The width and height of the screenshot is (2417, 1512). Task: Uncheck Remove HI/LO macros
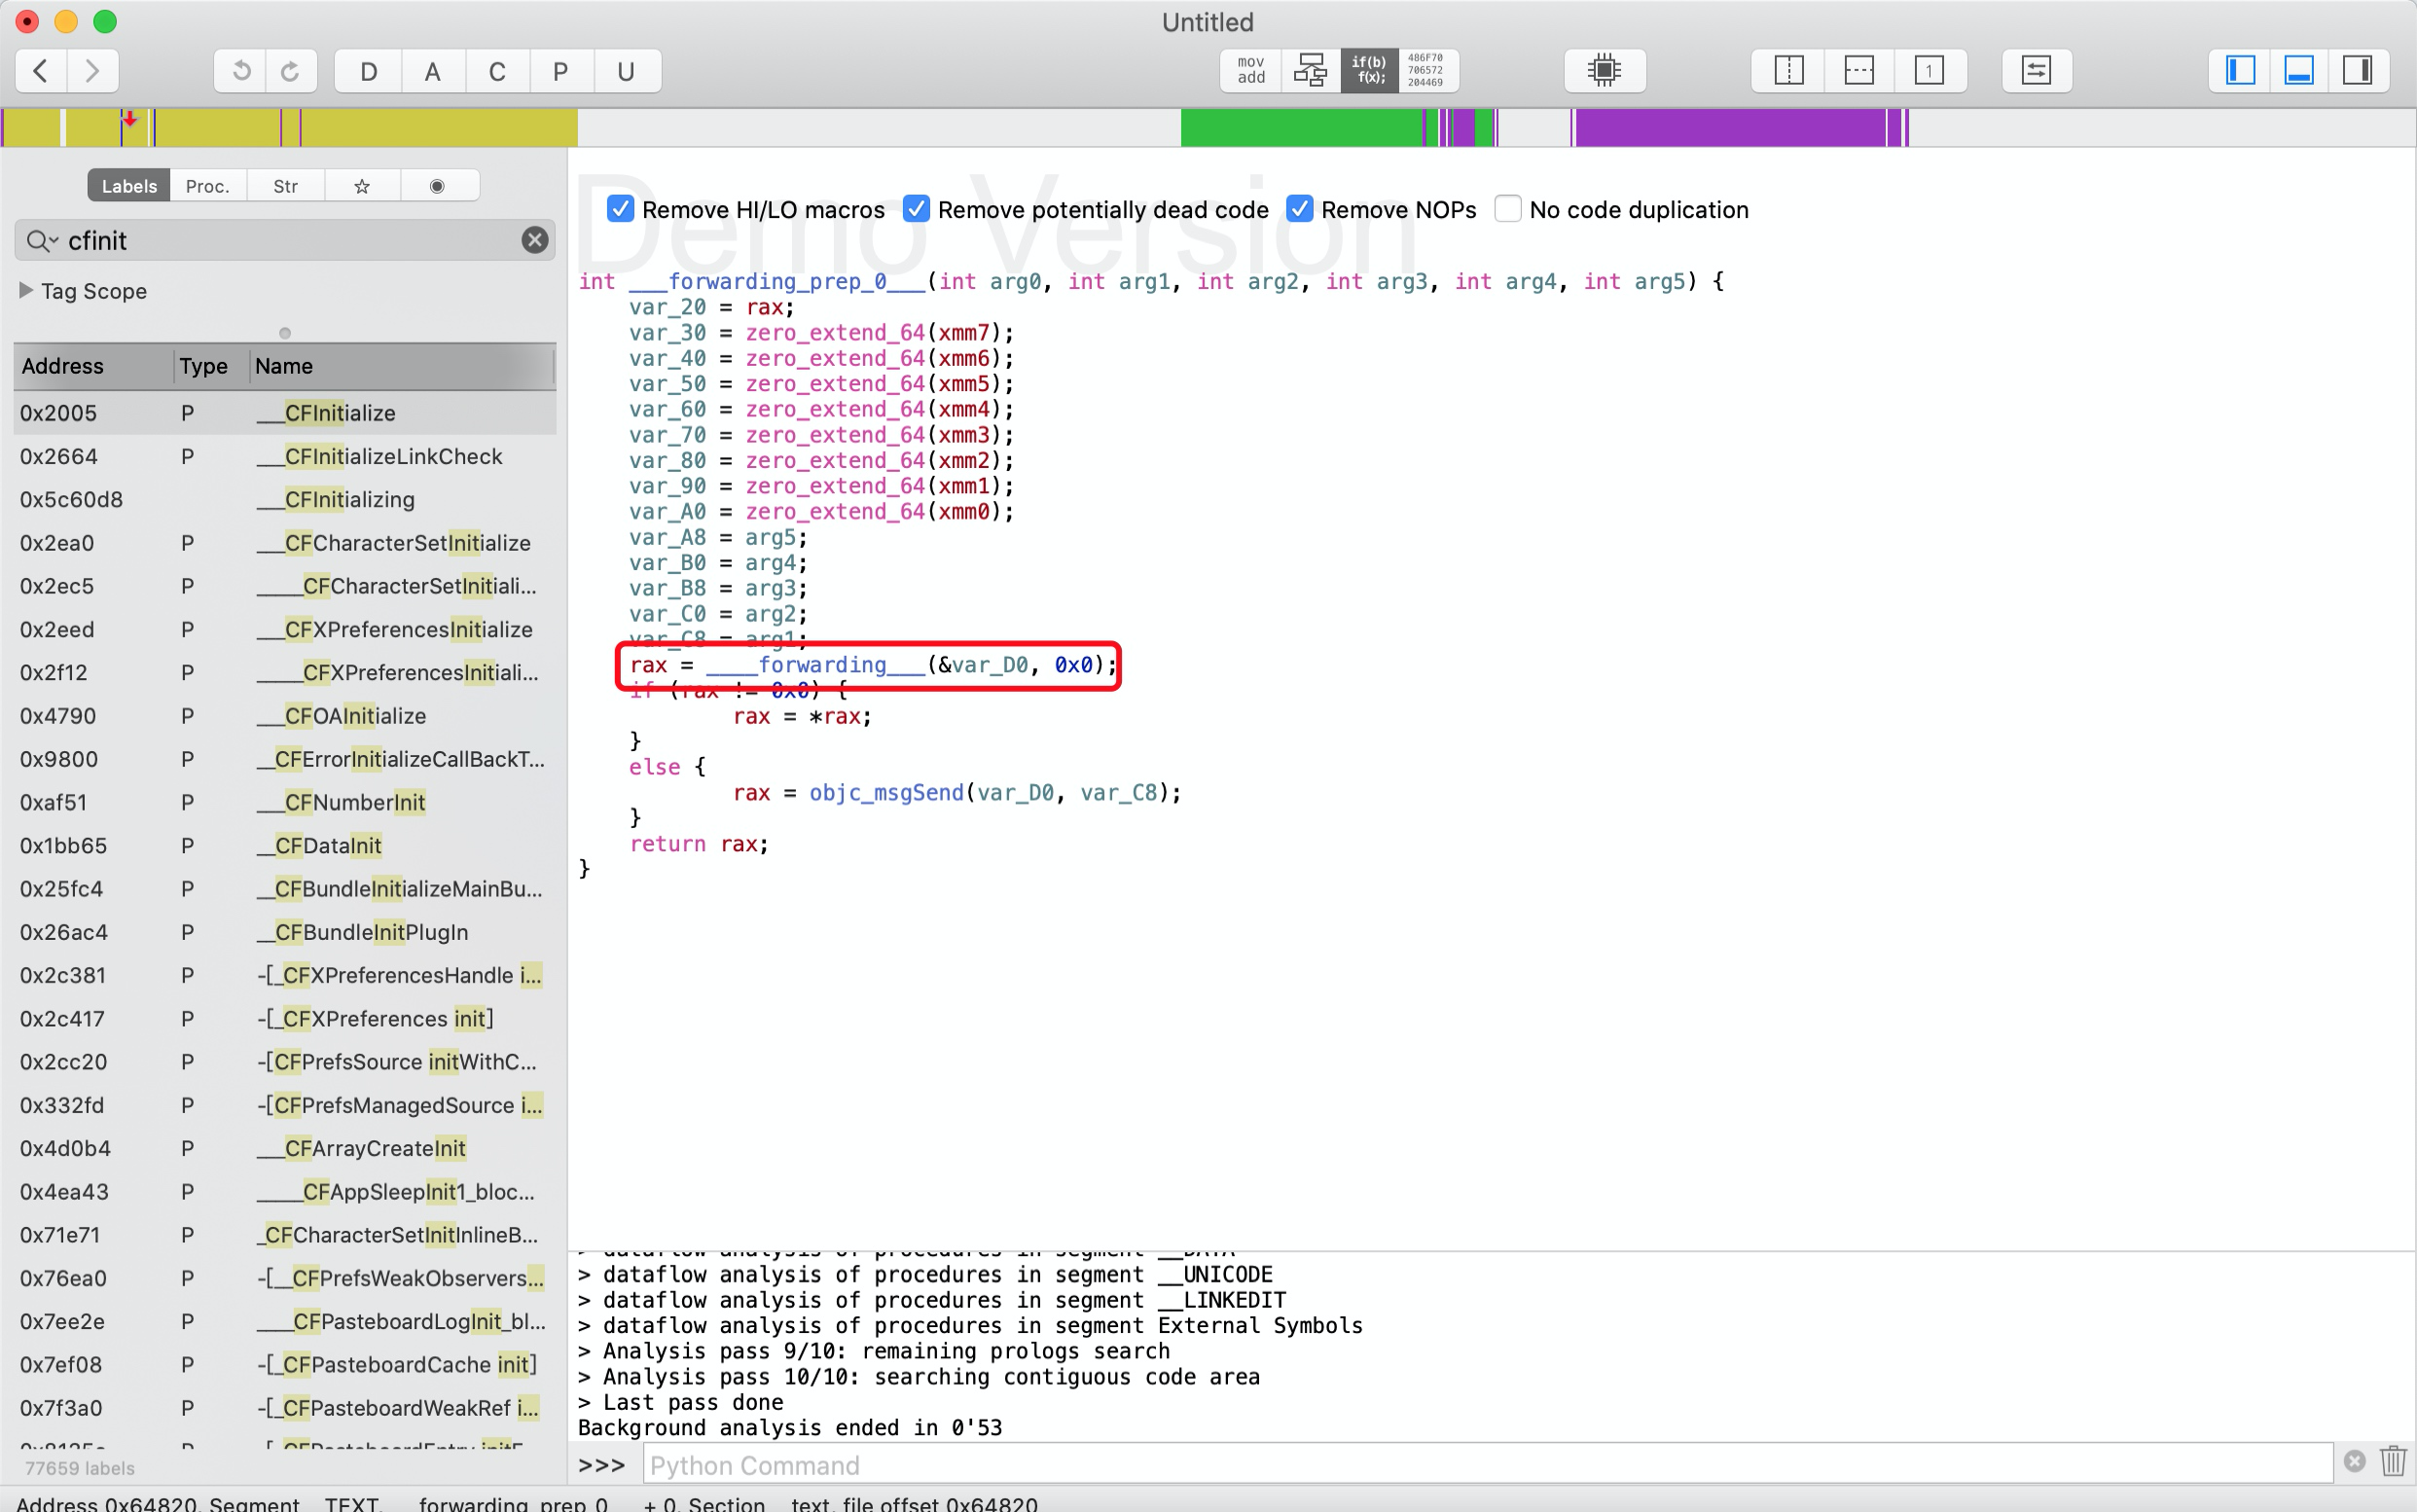620,209
